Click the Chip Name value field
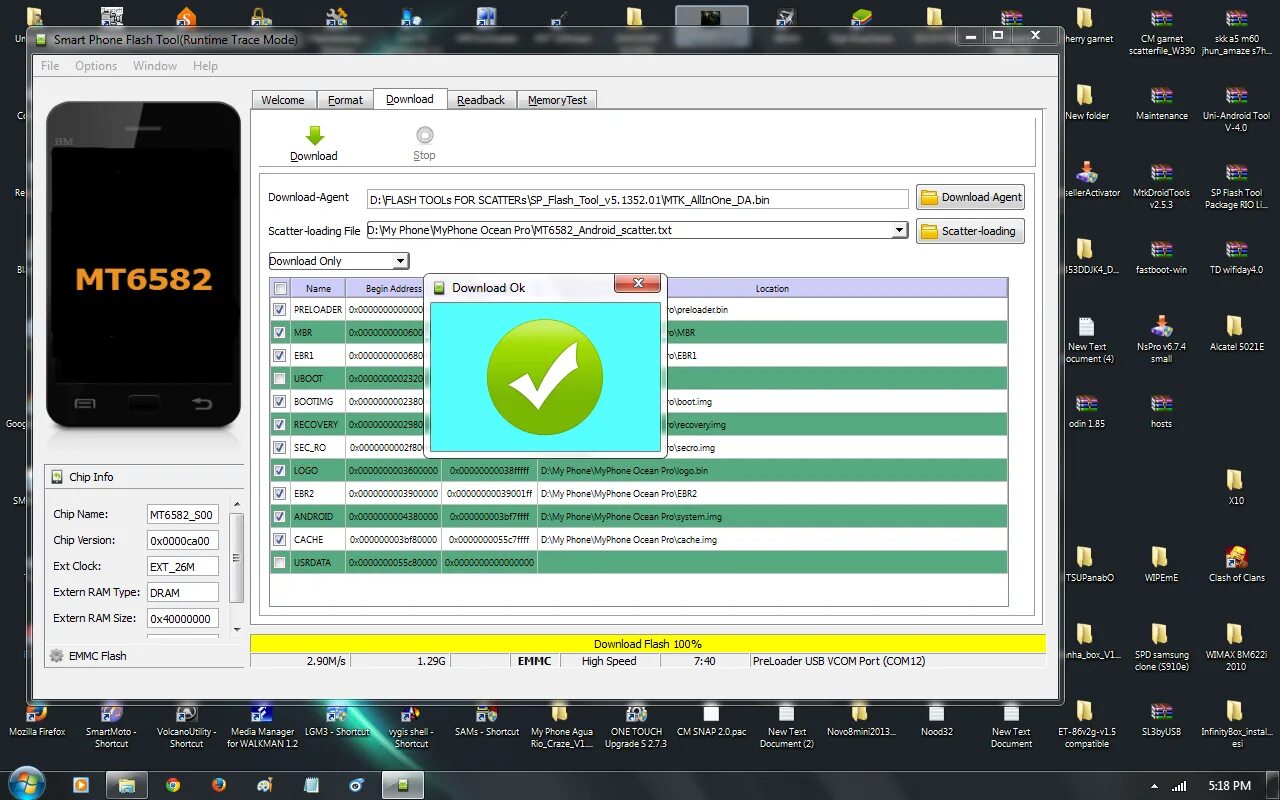Screen dimensions: 1280x800 [182, 515]
